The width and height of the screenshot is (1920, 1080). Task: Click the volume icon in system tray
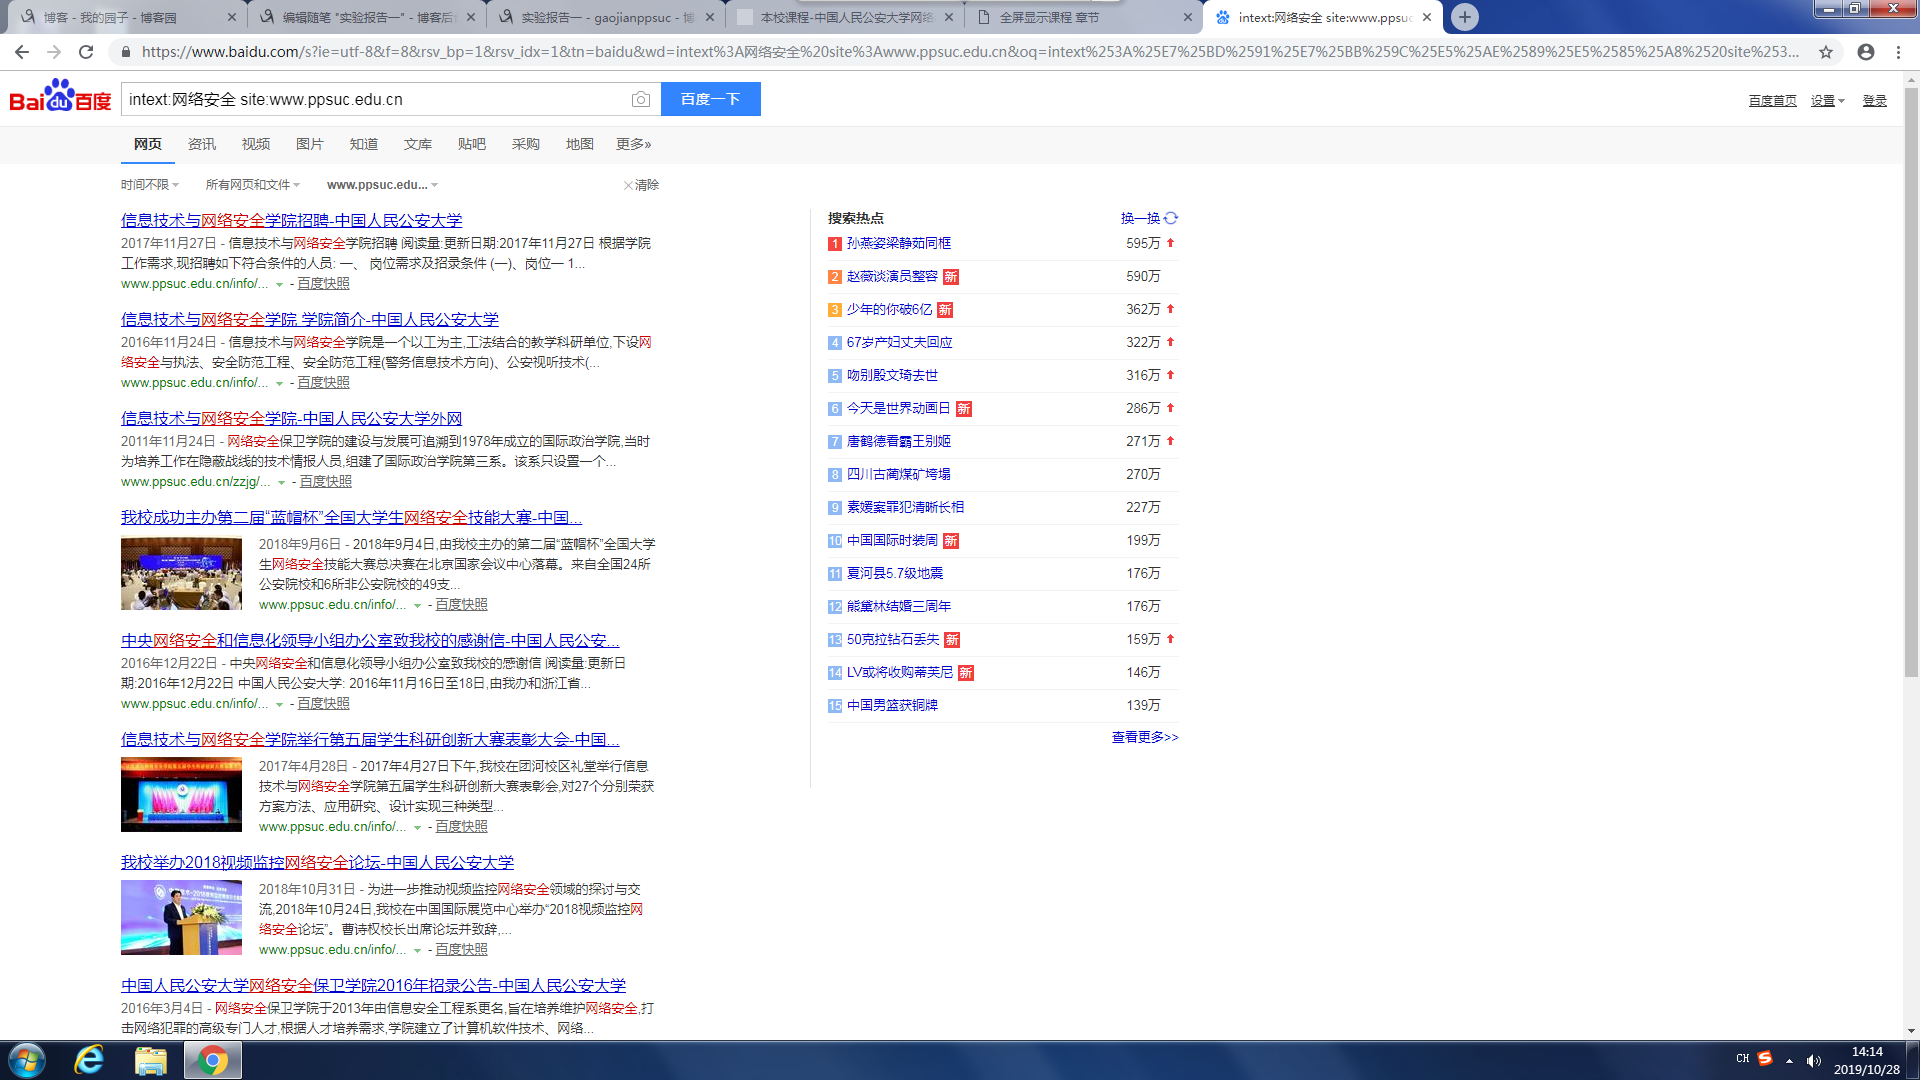click(x=1813, y=1061)
